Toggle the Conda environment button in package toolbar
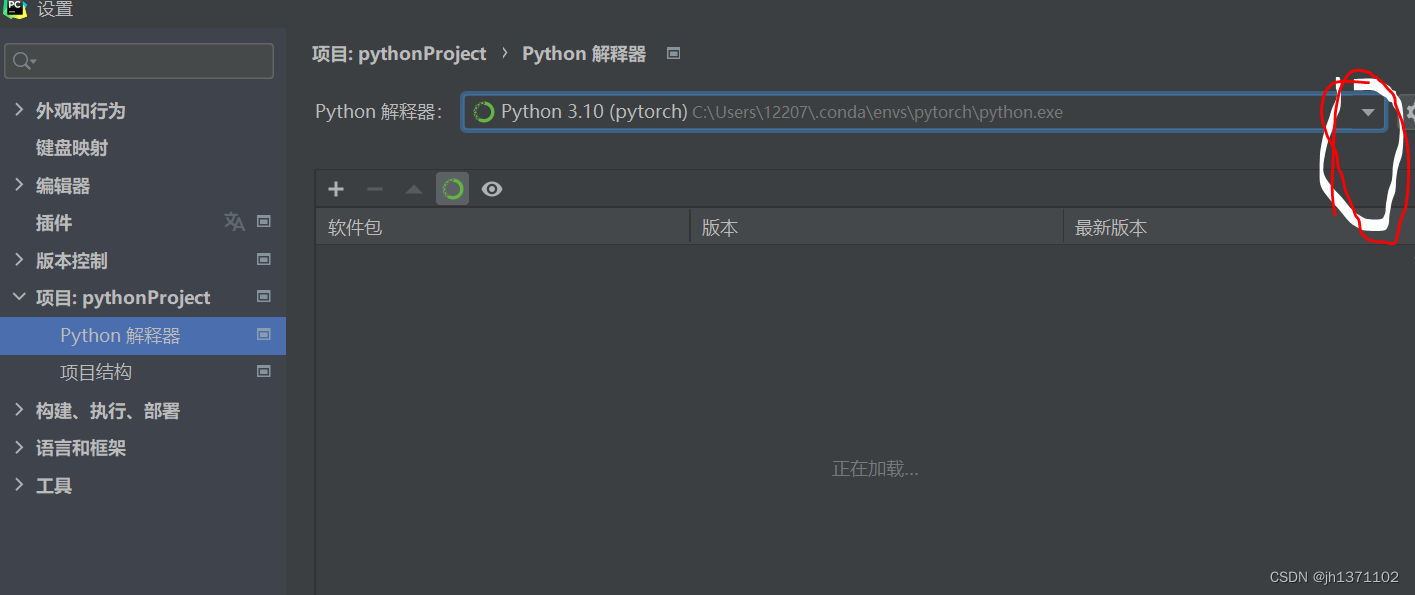The width and height of the screenshot is (1415, 595). coord(452,188)
